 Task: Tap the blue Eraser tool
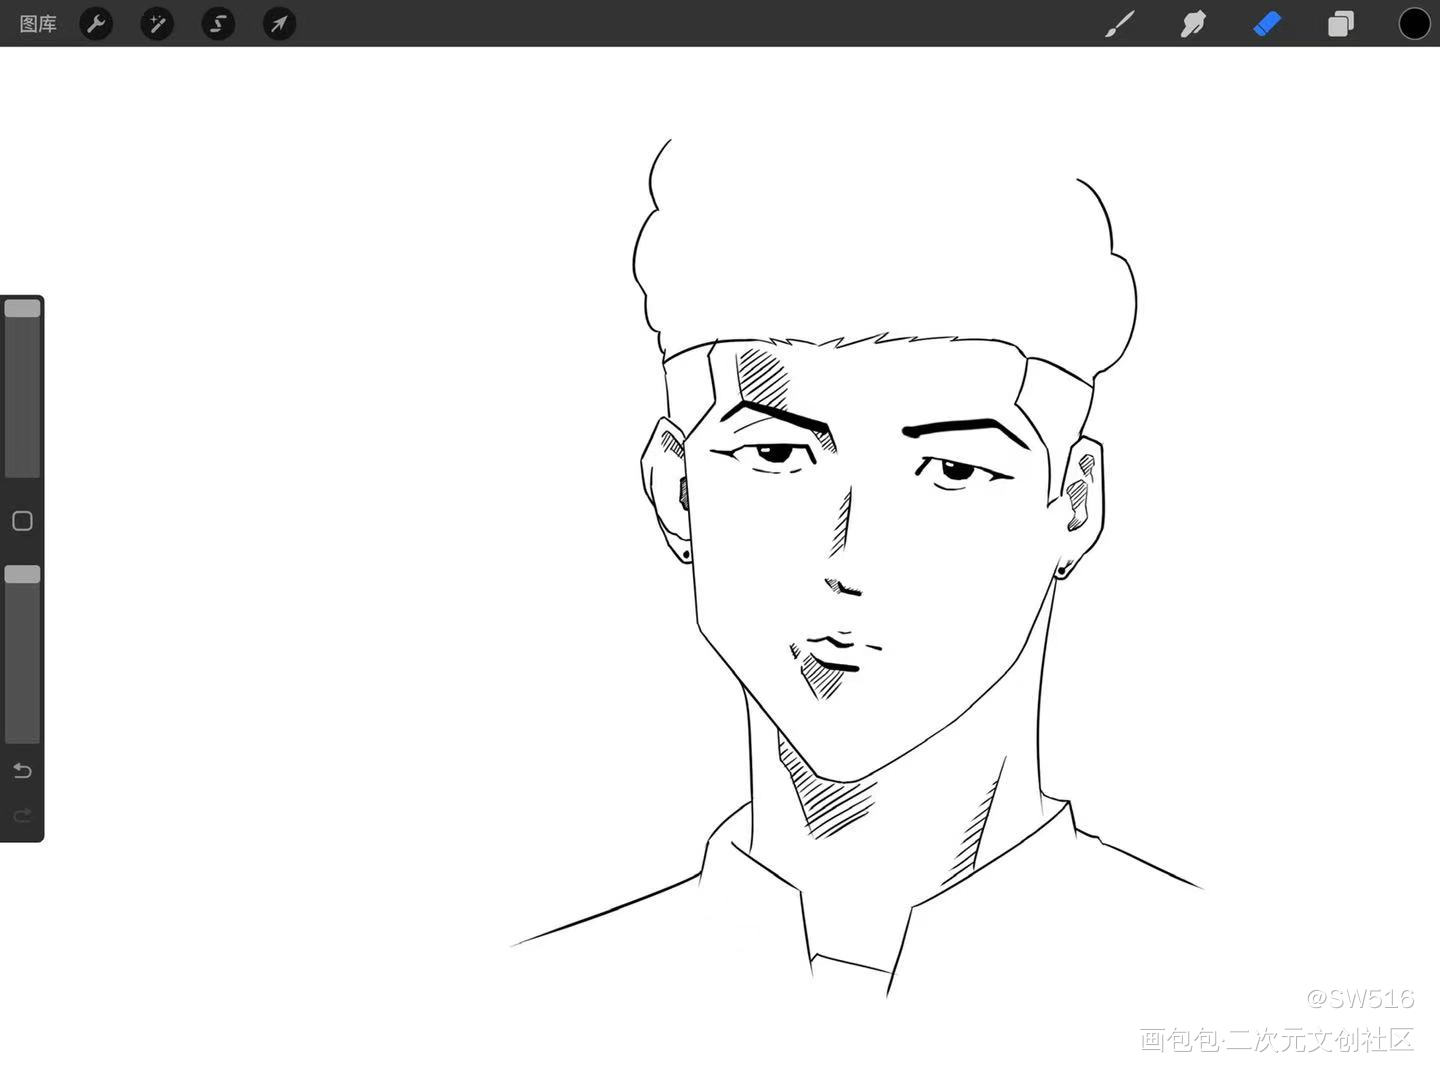pyautogui.click(x=1267, y=24)
